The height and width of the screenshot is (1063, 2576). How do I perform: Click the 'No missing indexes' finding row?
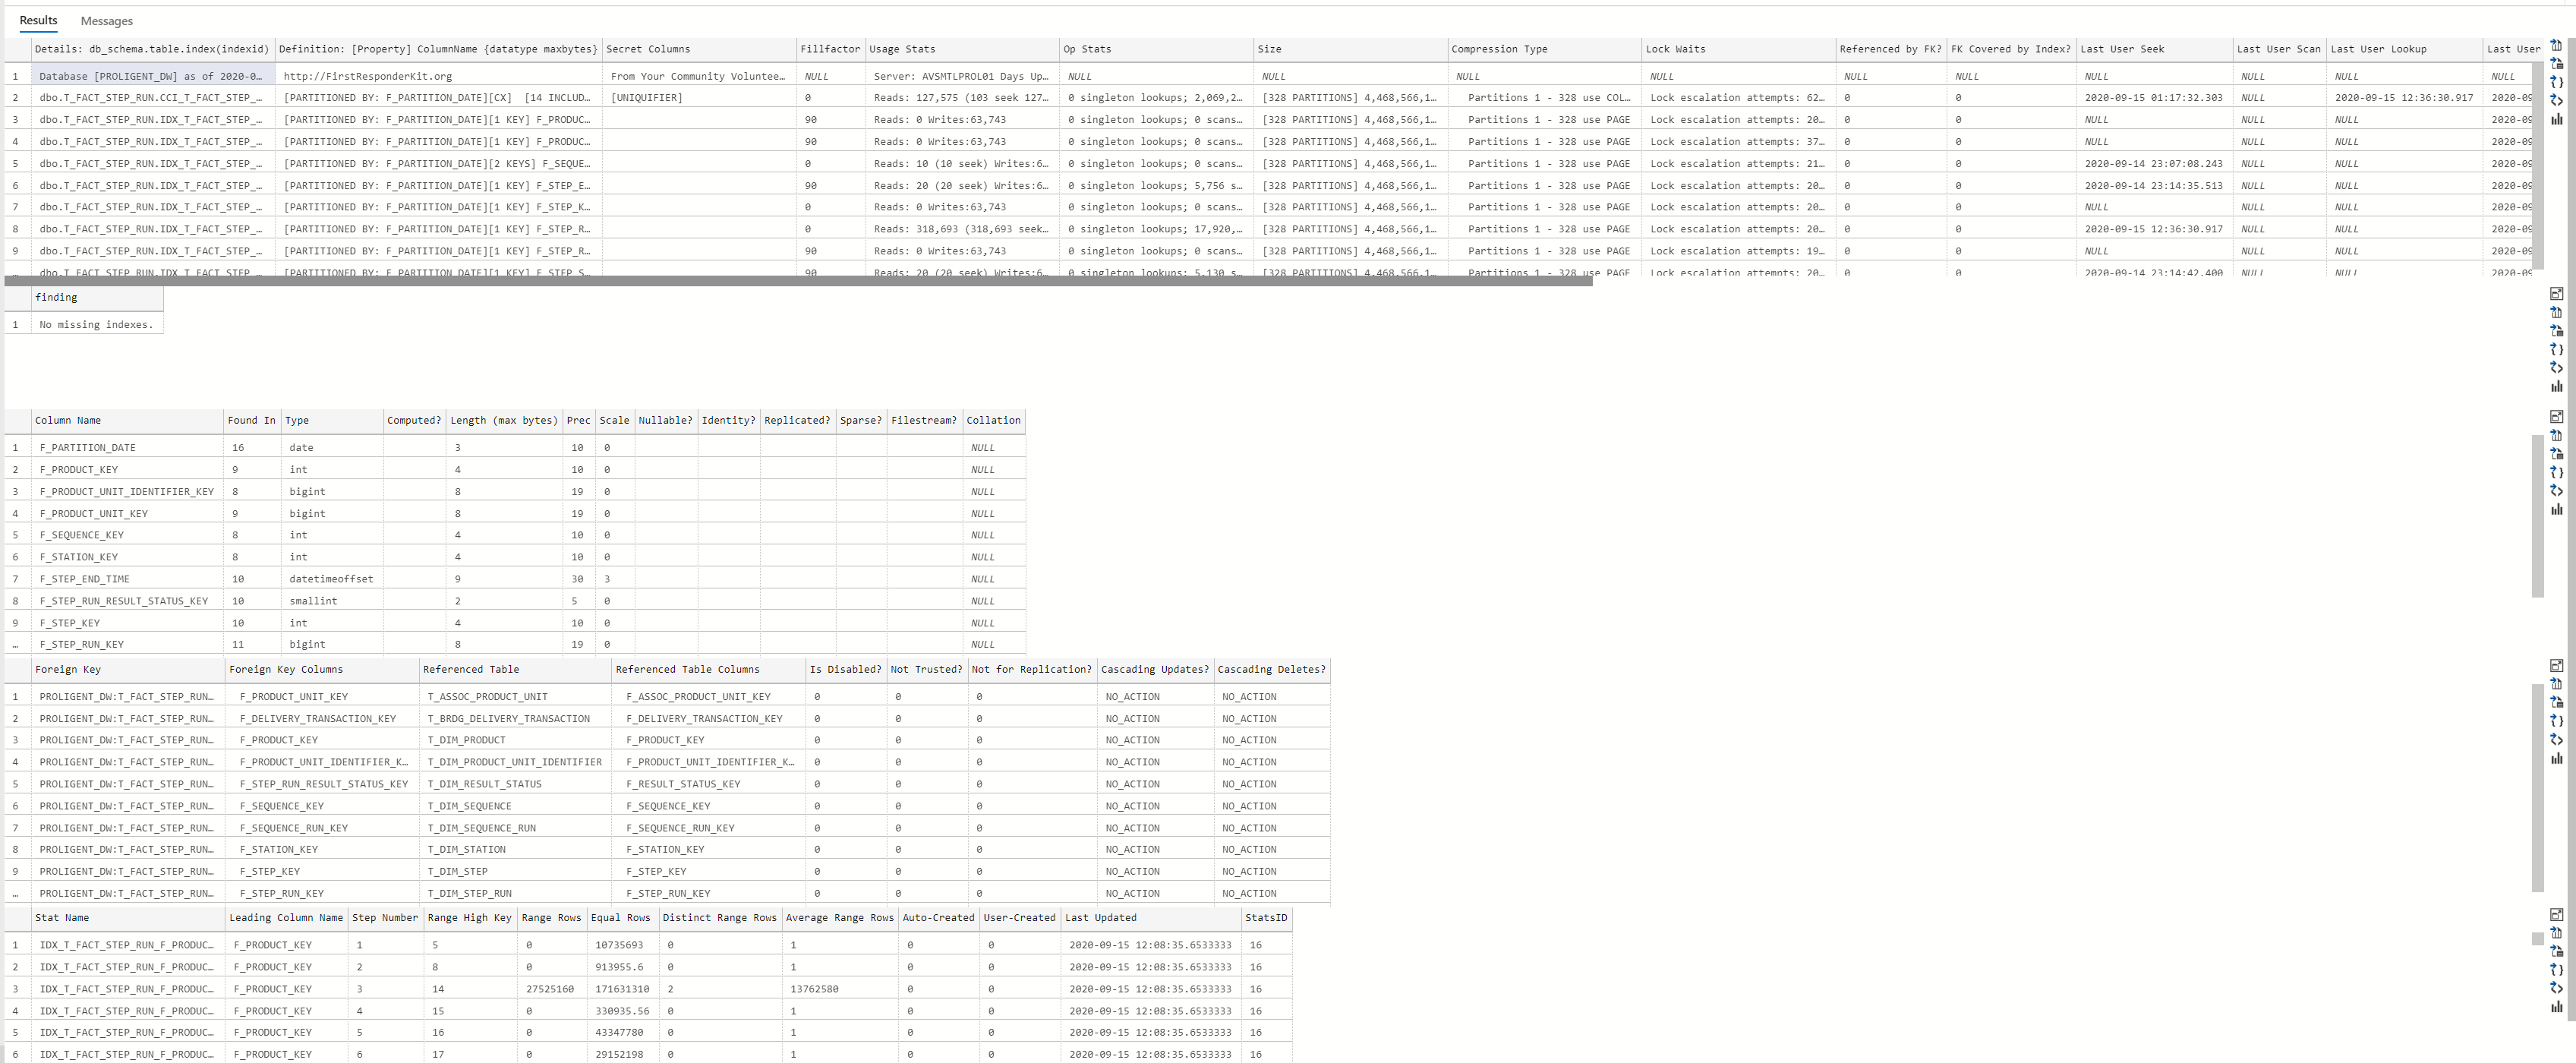point(96,324)
